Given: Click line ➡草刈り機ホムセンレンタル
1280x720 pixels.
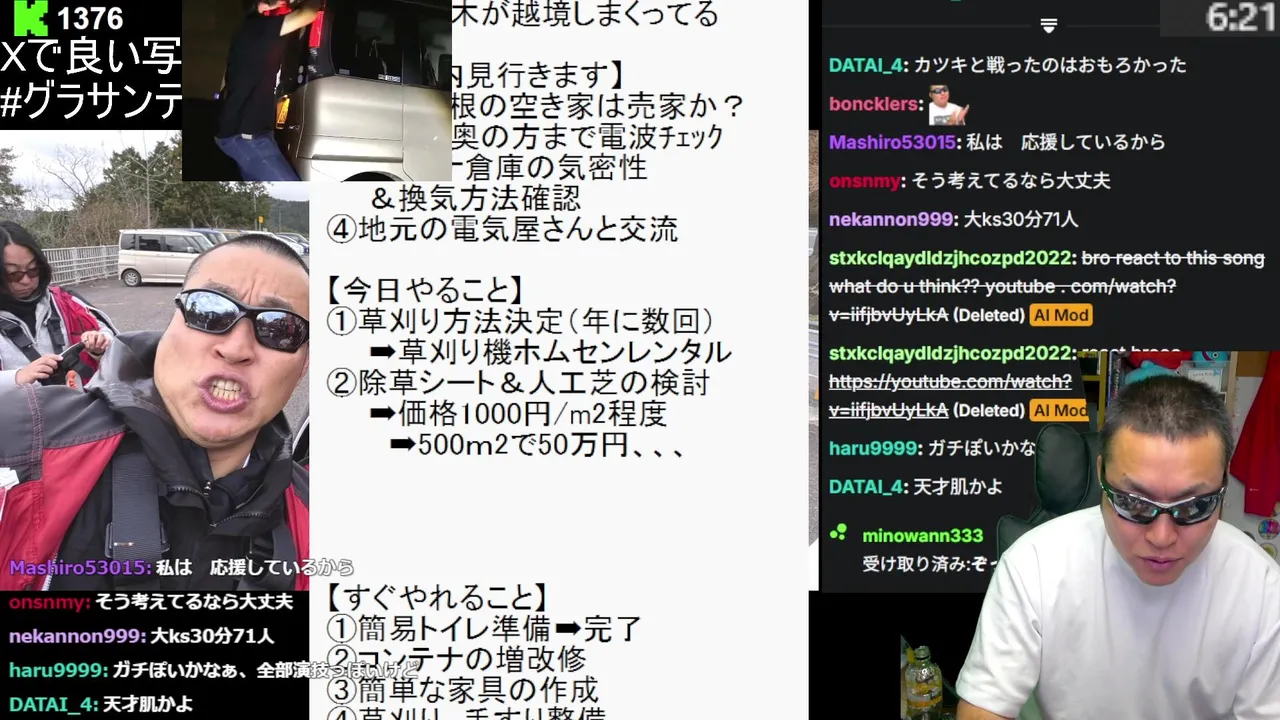Looking at the screenshot, I should pyautogui.click(x=550, y=352).
